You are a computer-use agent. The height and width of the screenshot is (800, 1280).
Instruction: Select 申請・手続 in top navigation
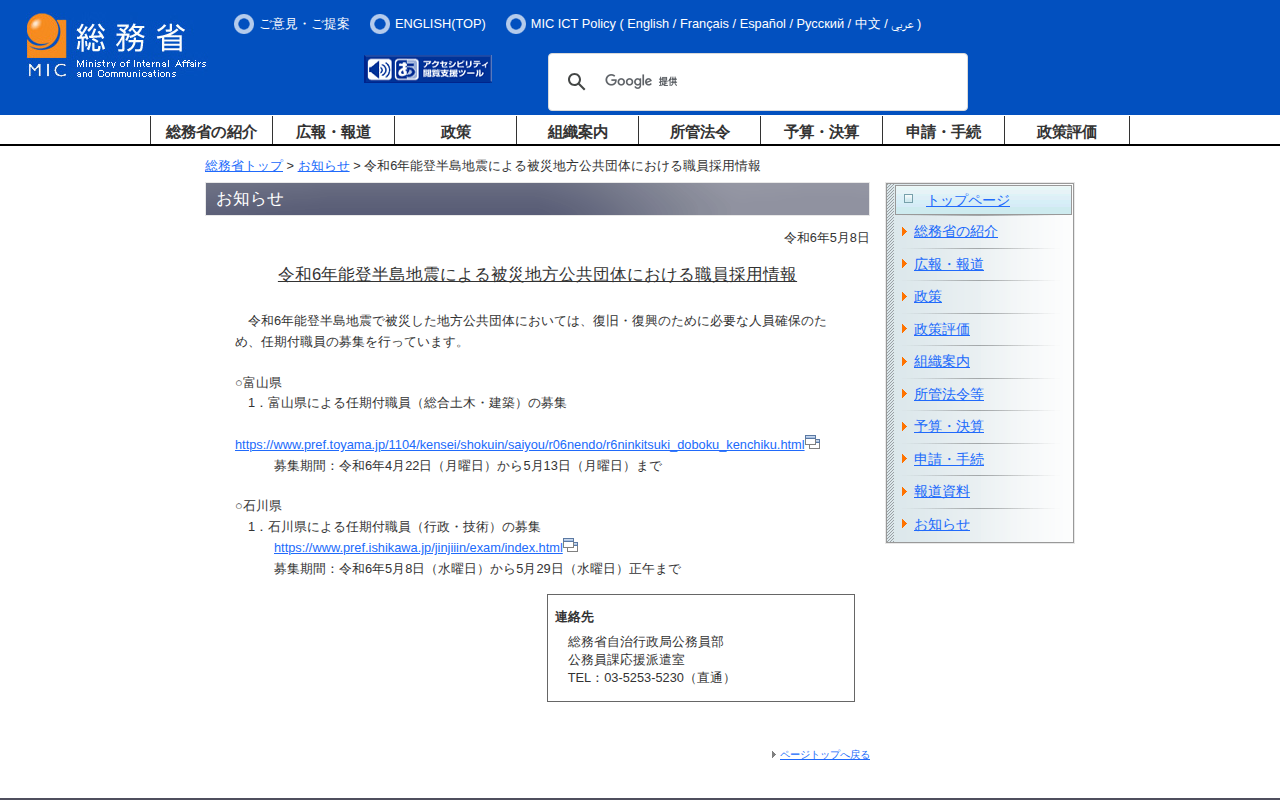[x=943, y=131]
